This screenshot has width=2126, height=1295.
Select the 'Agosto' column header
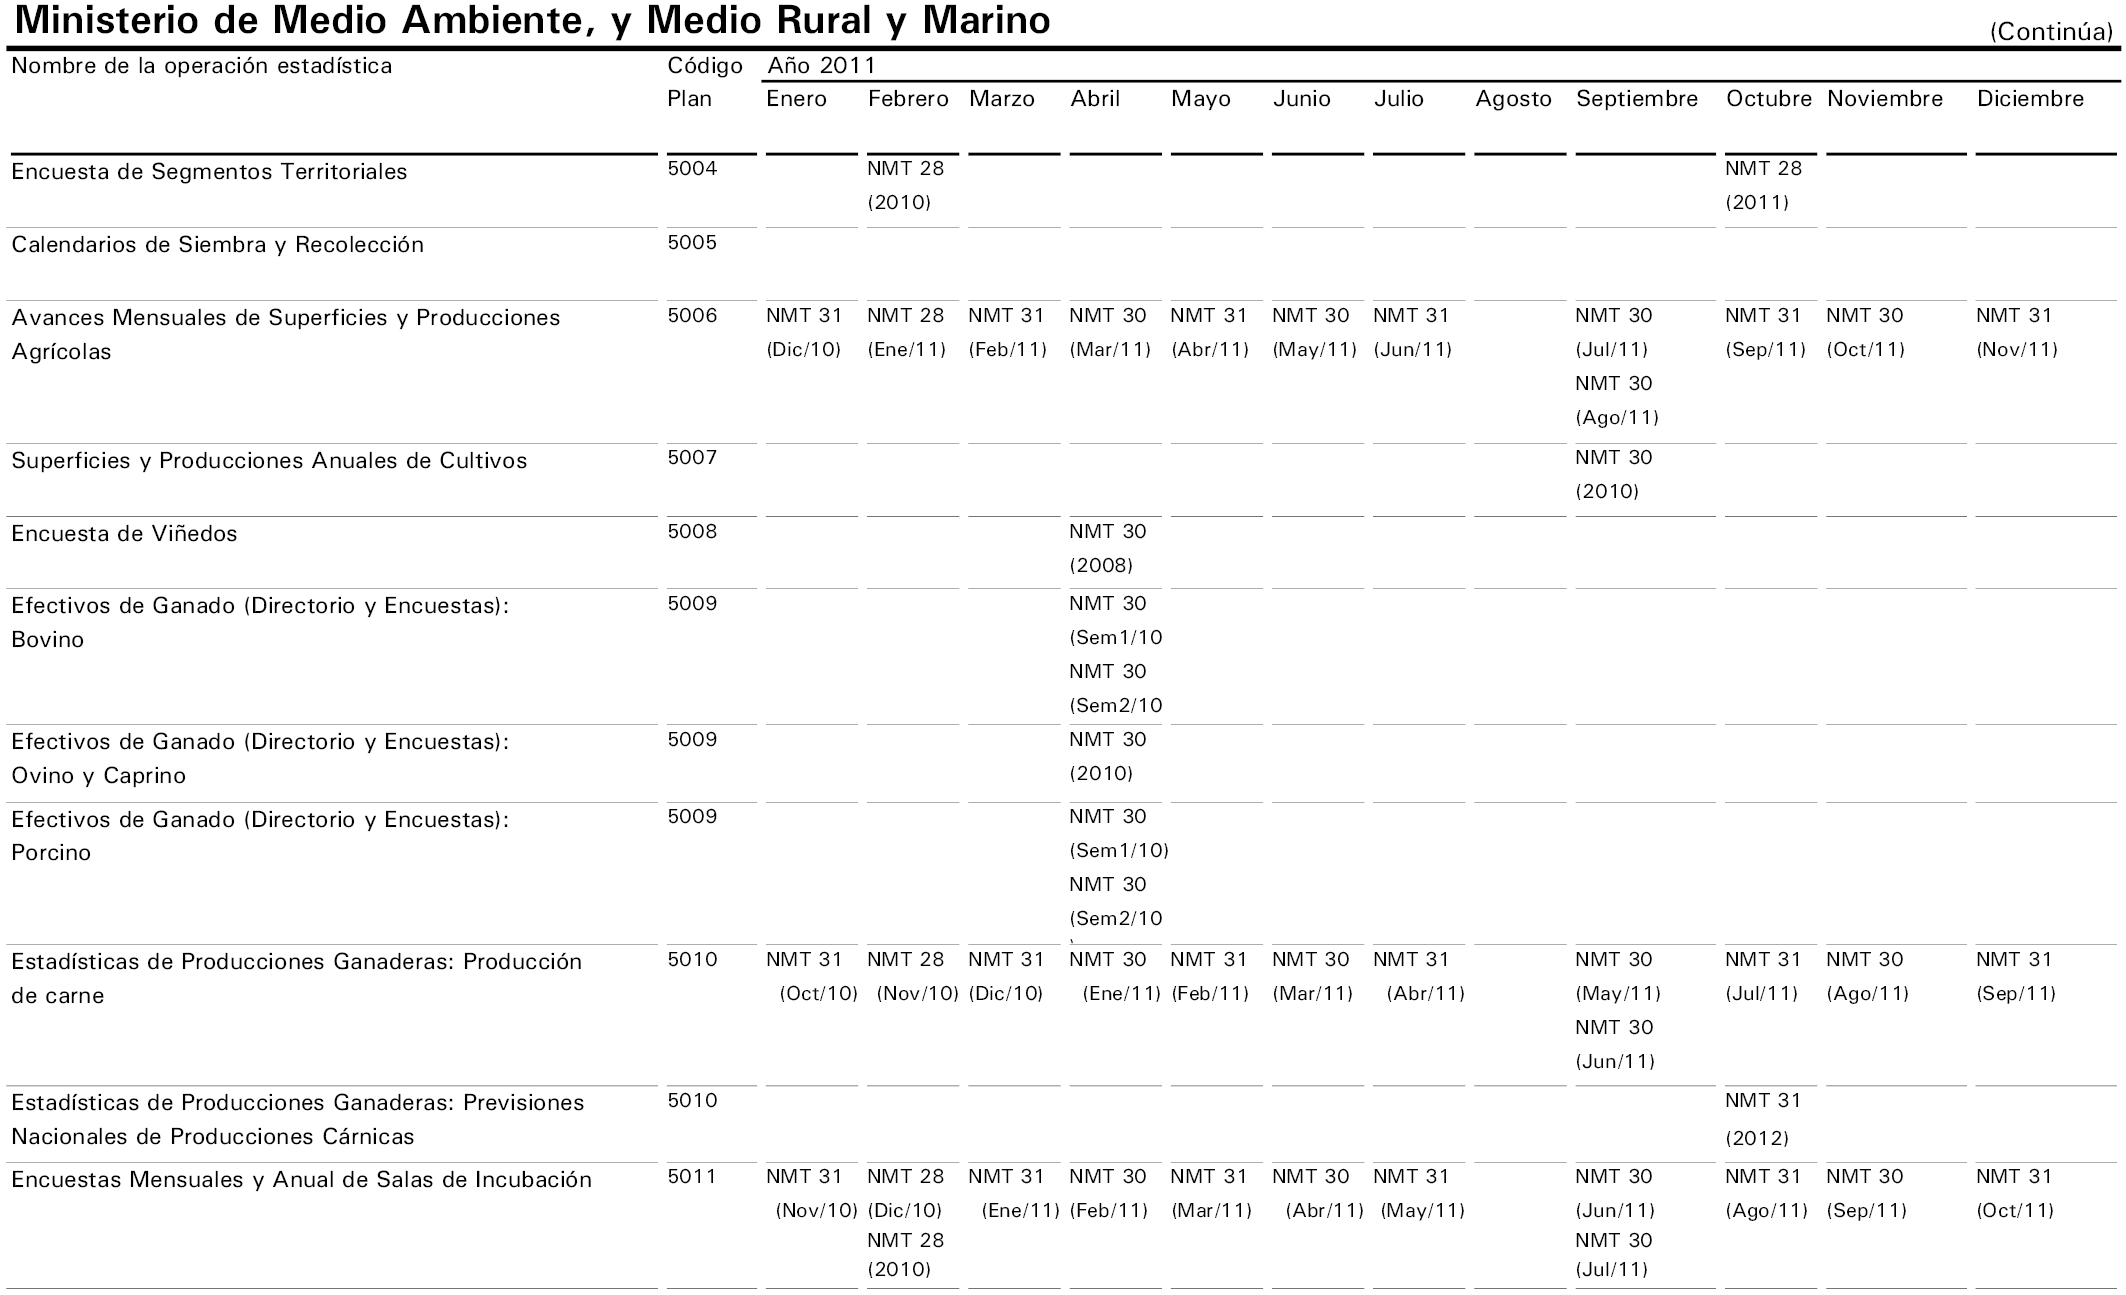(1514, 99)
